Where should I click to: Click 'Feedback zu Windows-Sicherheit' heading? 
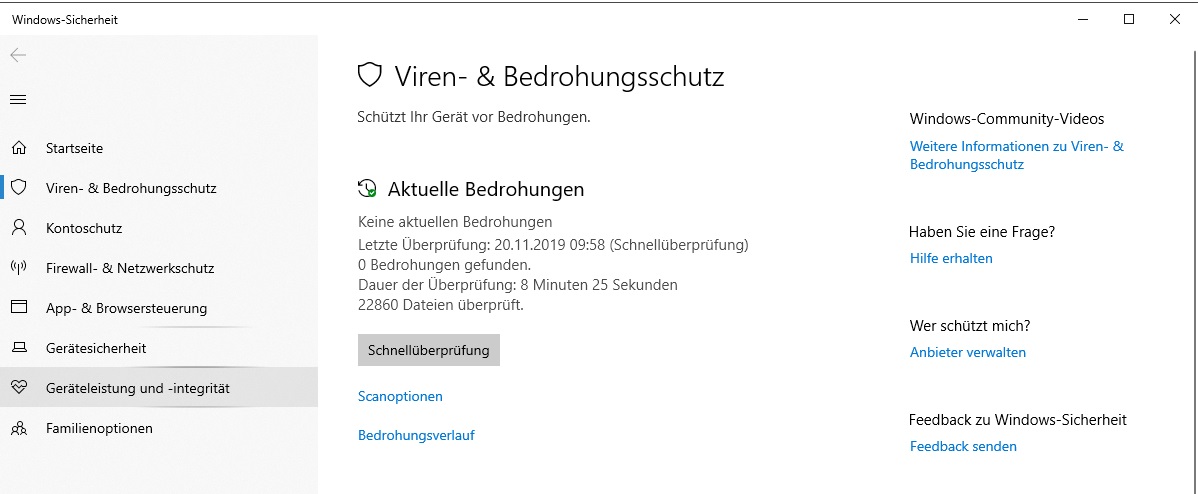pos(1018,420)
